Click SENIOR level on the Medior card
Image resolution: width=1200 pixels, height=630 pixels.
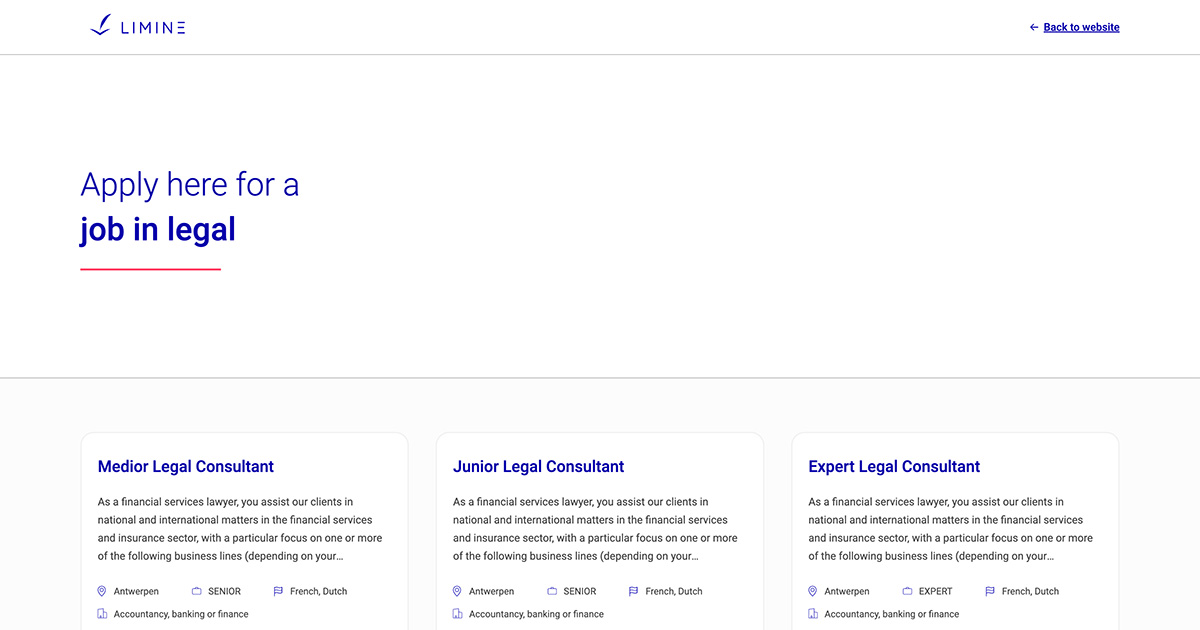click(x=224, y=591)
